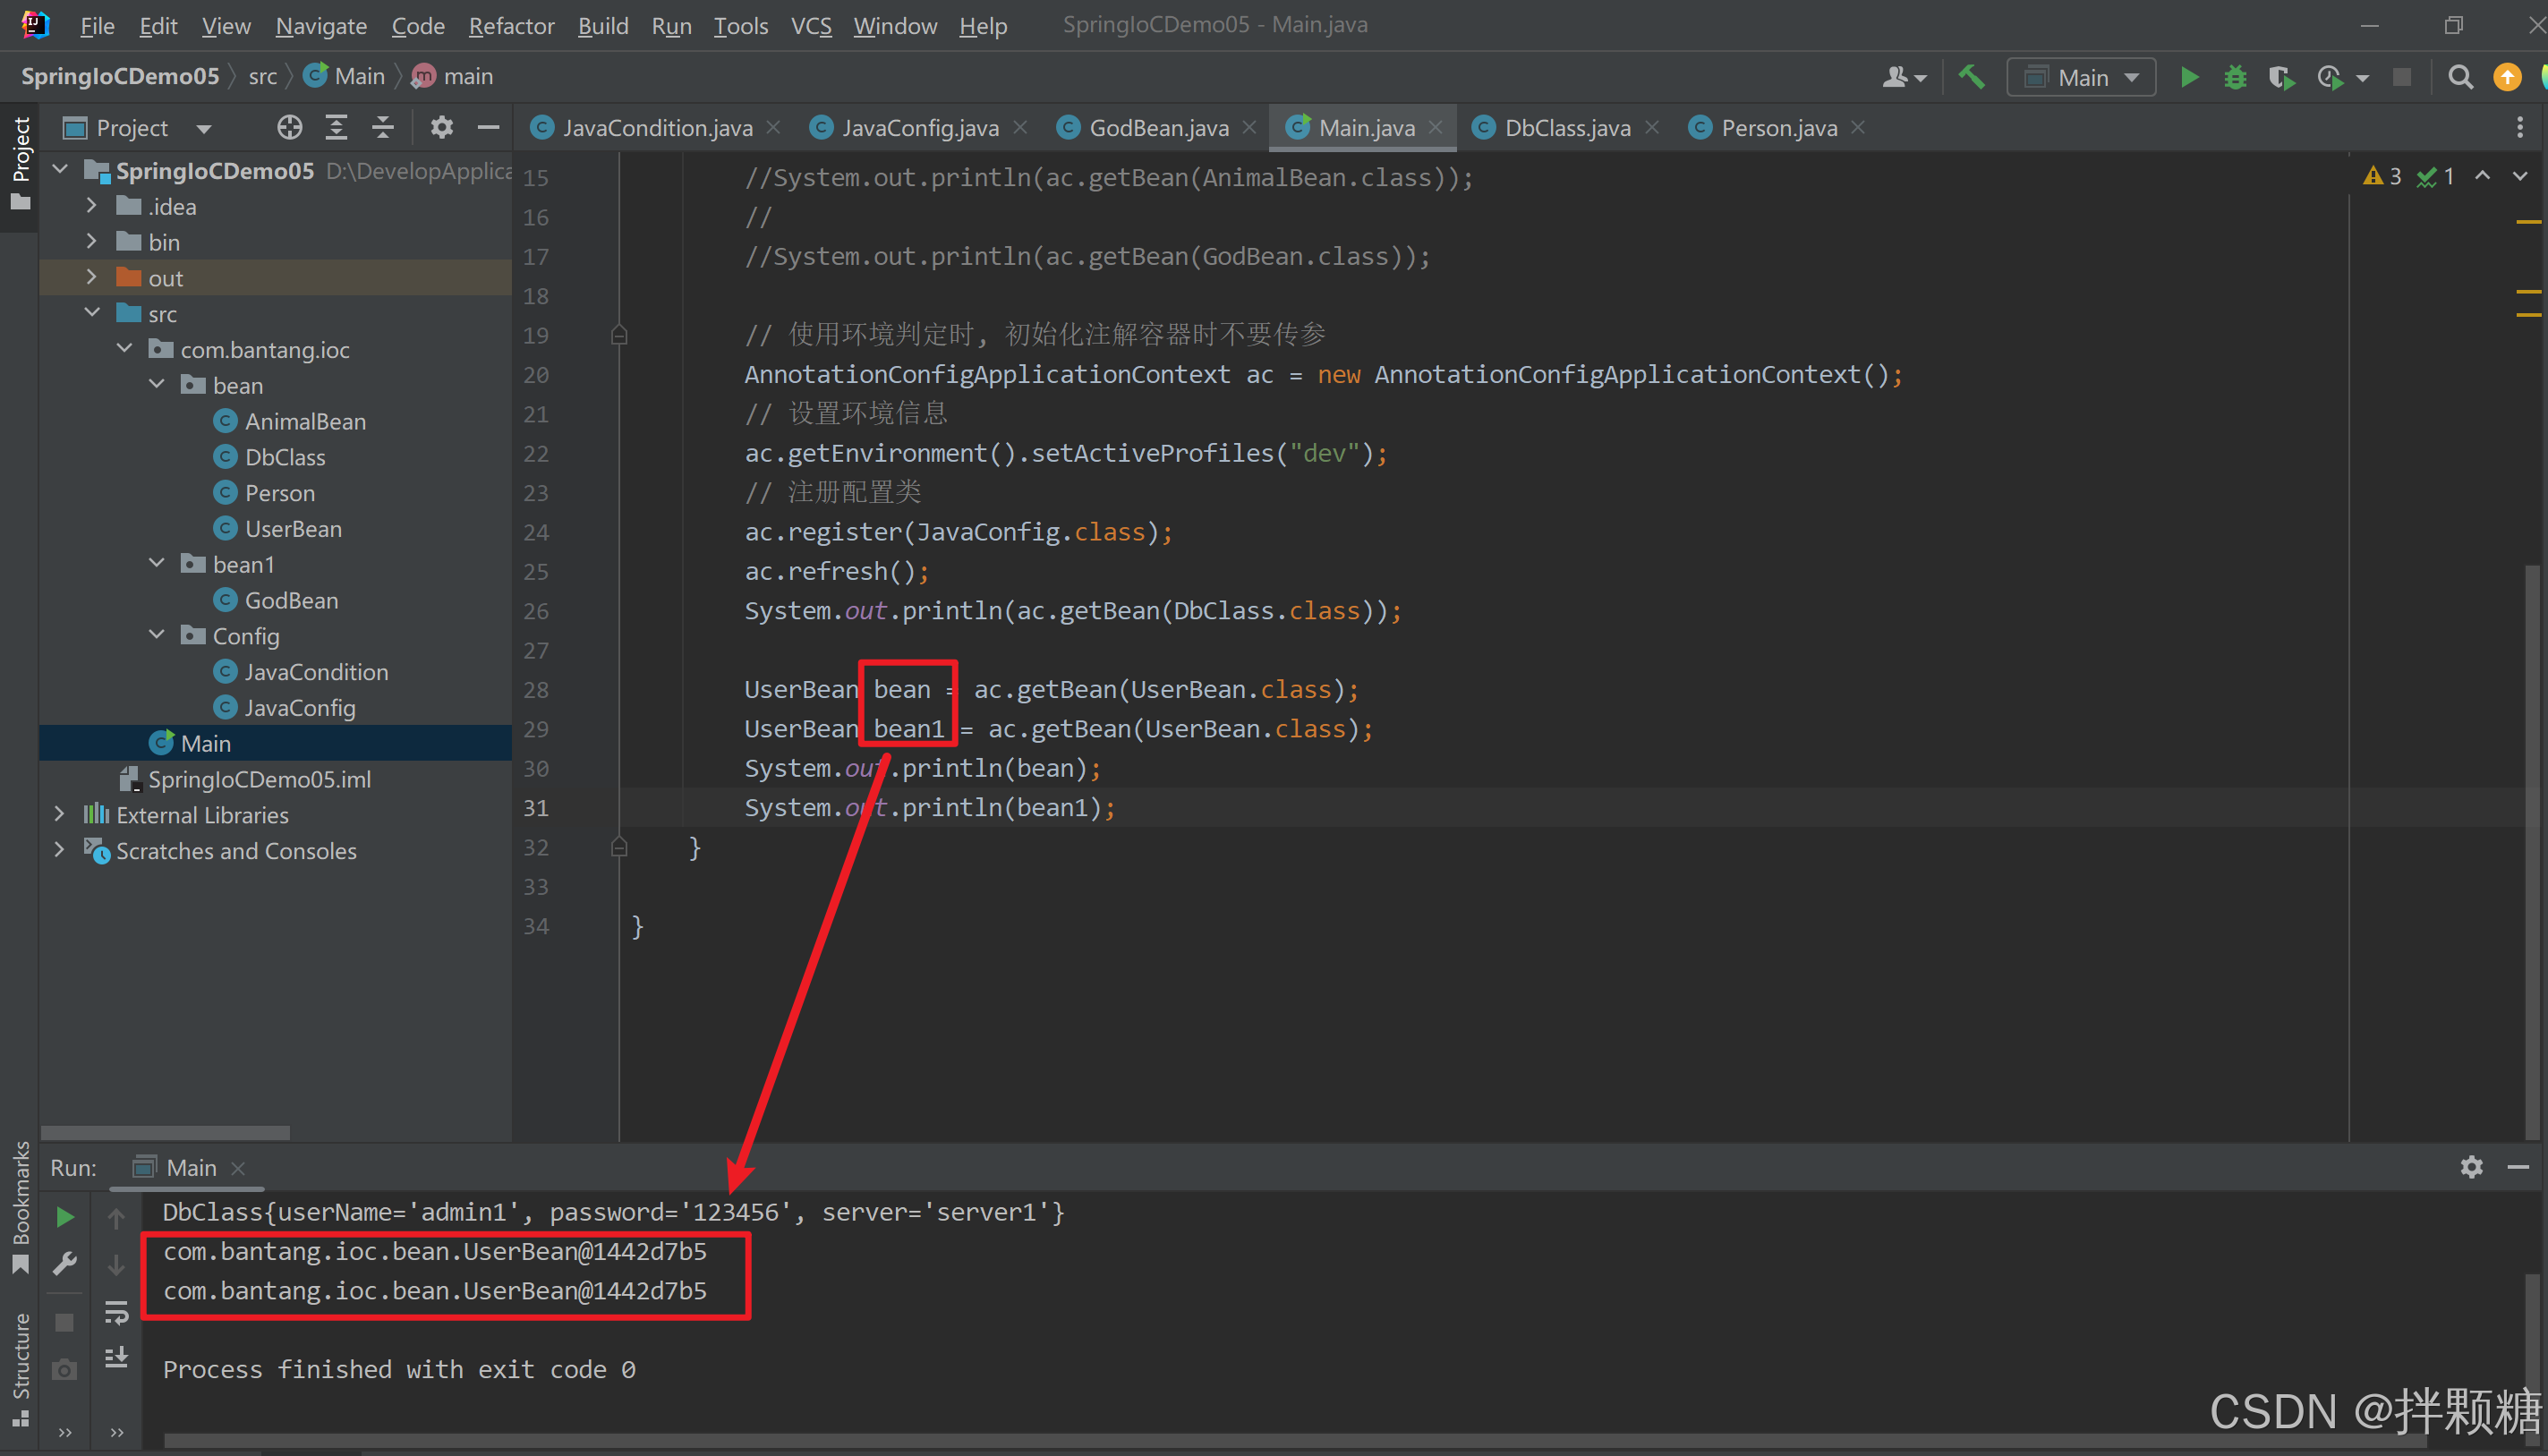Click the Select Opened File crosshair icon
The width and height of the screenshot is (2548, 1456).
point(289,127)
